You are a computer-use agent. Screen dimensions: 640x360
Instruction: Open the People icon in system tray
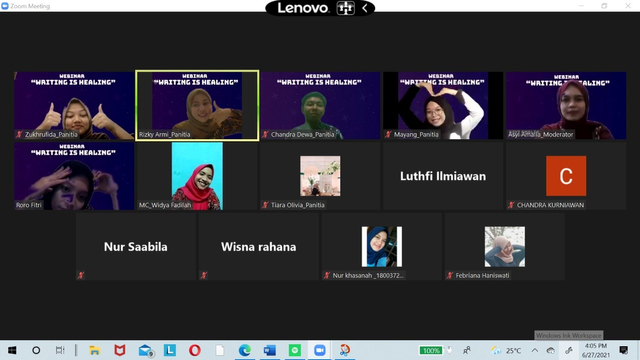point(467,350)
